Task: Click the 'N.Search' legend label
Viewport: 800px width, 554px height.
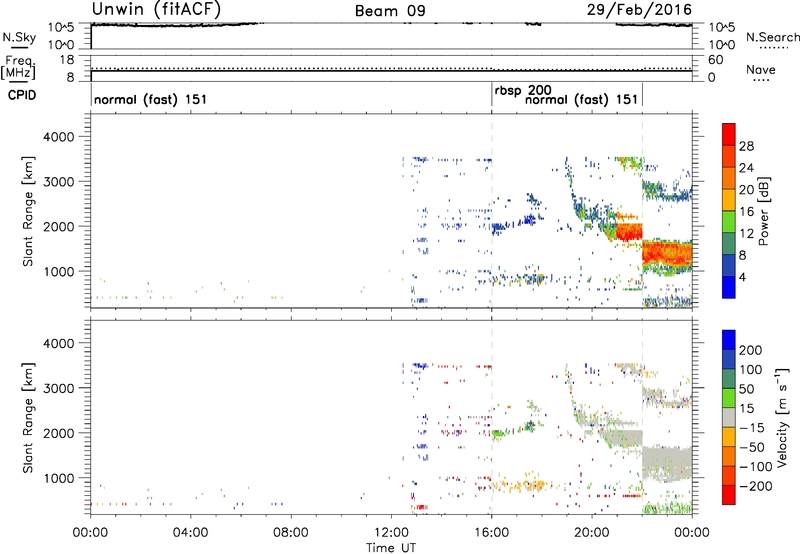Action: [772, 37]
